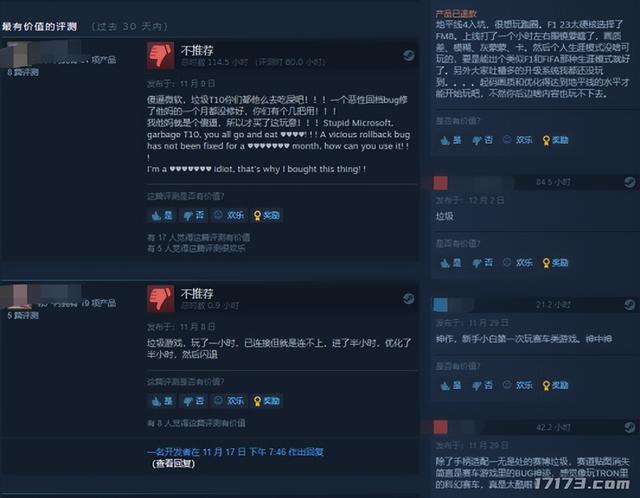Give 奖励 (award) to the November 9 review
640x498 pixels.
pos(266,216)
